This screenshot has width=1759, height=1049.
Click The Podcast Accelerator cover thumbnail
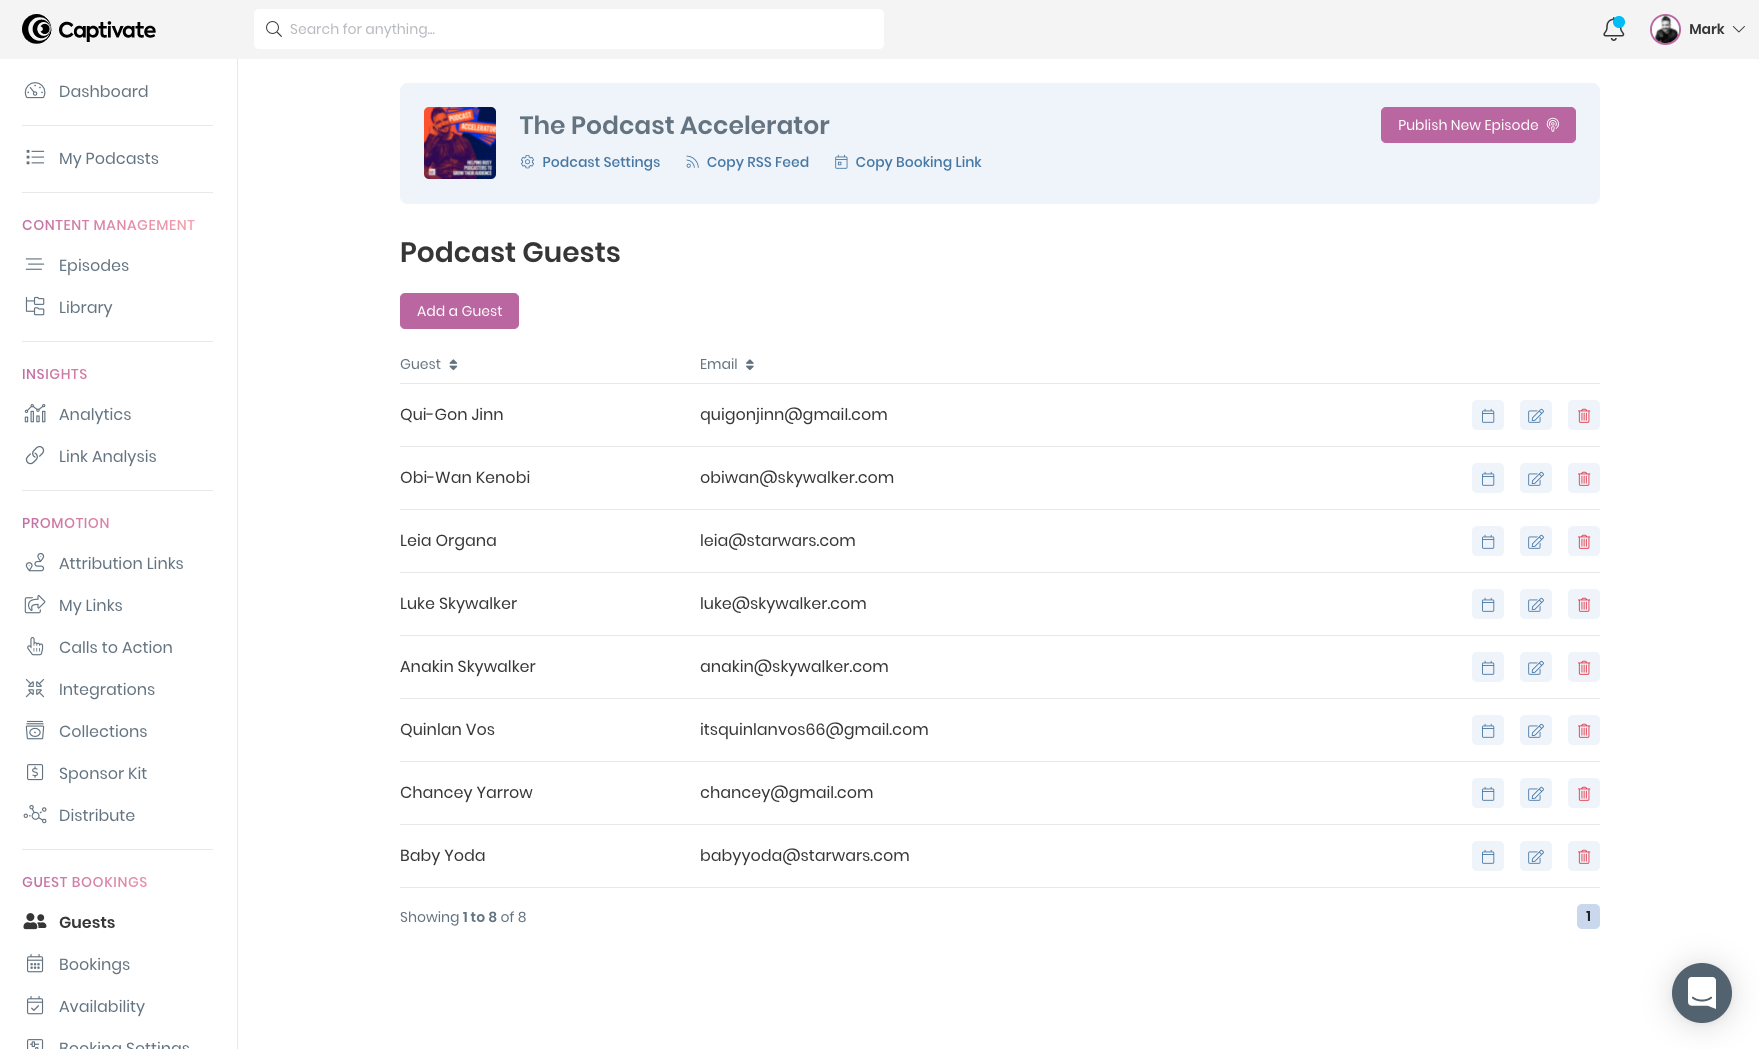(x=460, y=143)
